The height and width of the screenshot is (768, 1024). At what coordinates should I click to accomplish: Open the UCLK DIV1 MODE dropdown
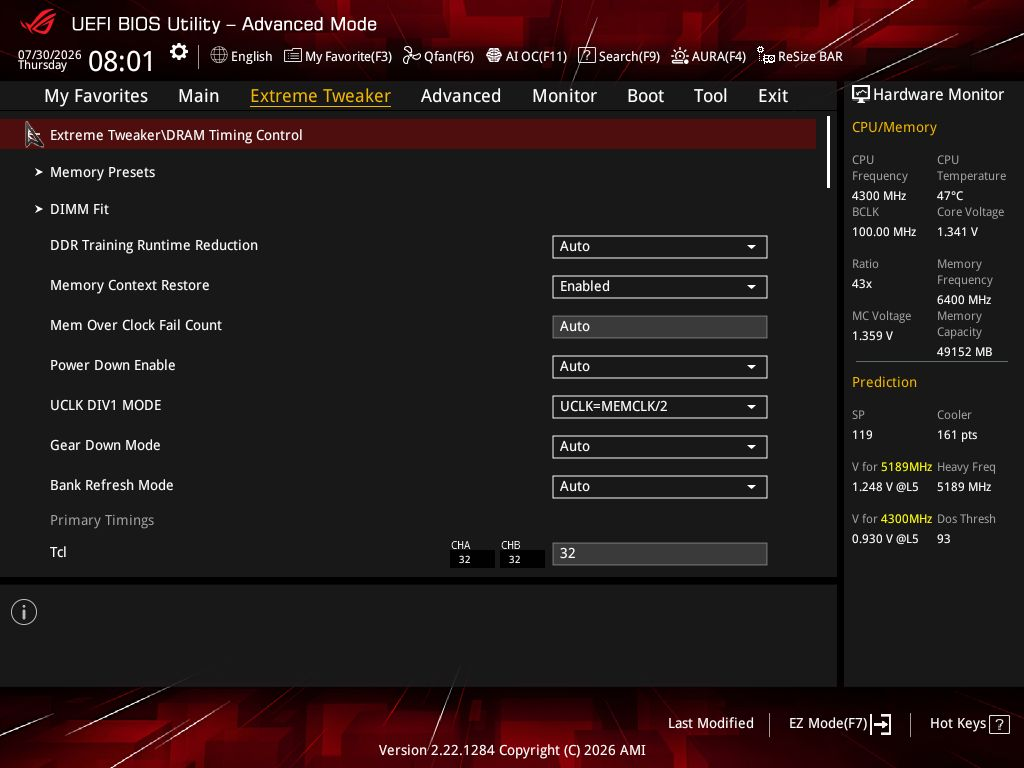(660, 406)
